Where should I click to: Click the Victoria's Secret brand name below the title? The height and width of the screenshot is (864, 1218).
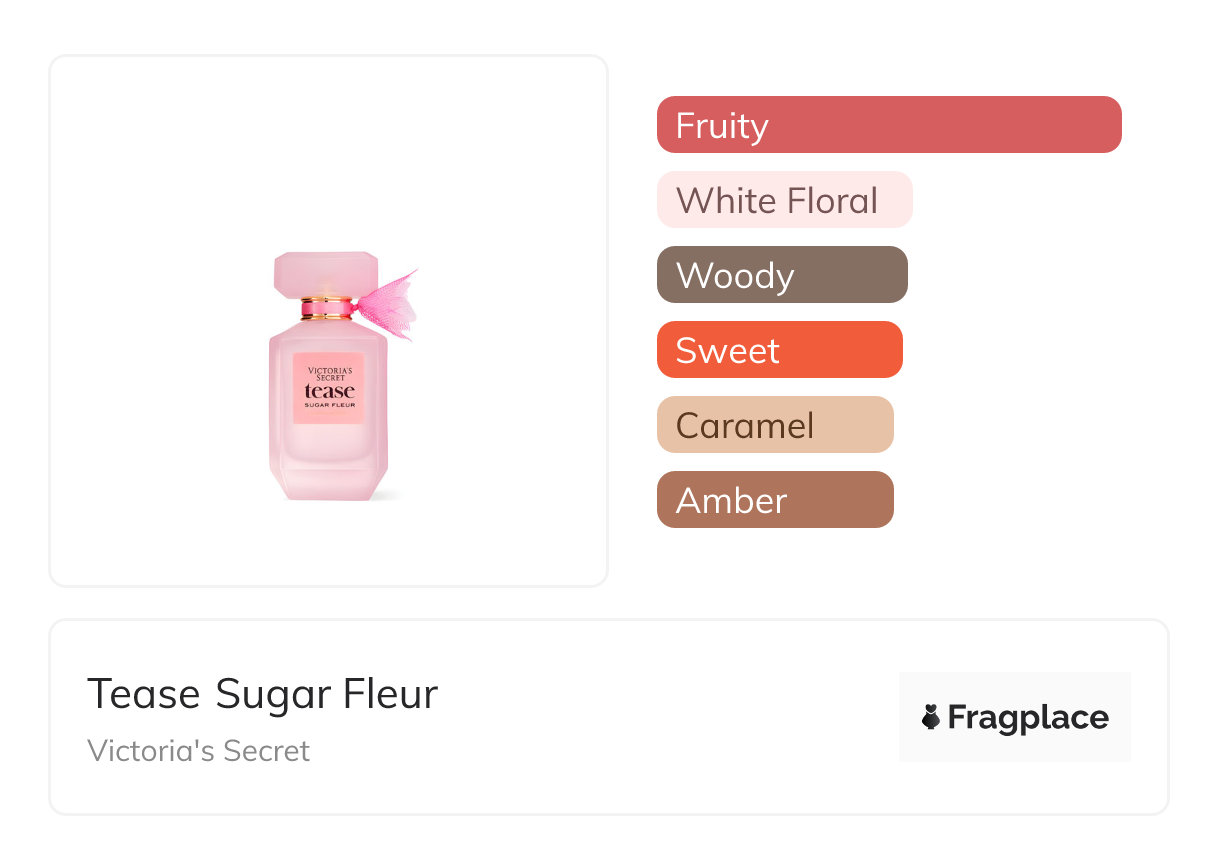tap(198, 751)
